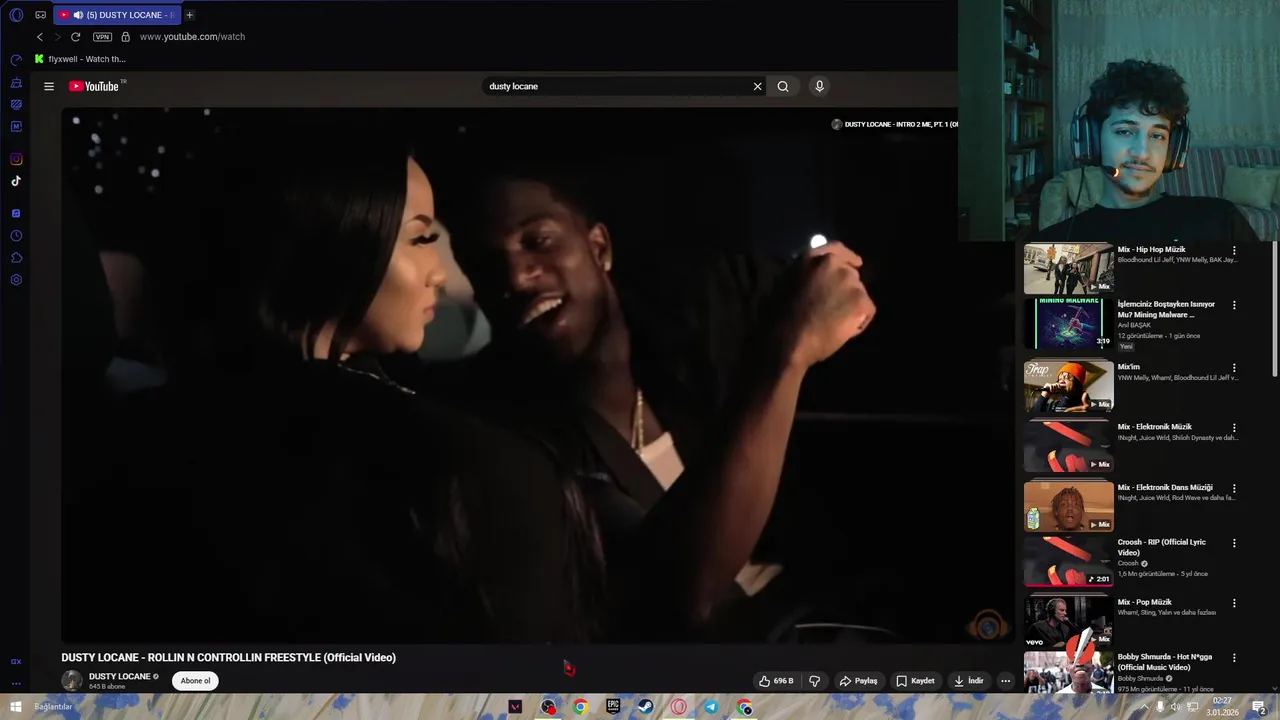Image resolution: width=1280 pixels, height=720 pixels.
Task: Open the Mix'im playlist title
Action: 1128,367
